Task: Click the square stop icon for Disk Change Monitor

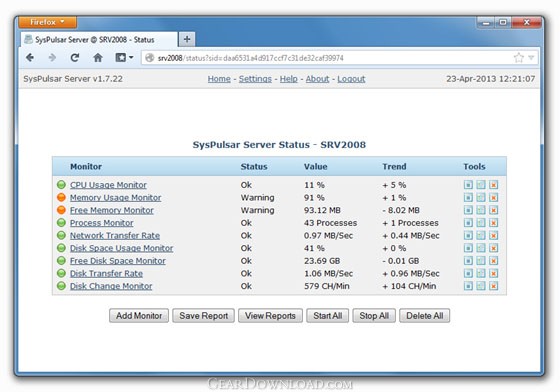Action: (x=468, y=286)
